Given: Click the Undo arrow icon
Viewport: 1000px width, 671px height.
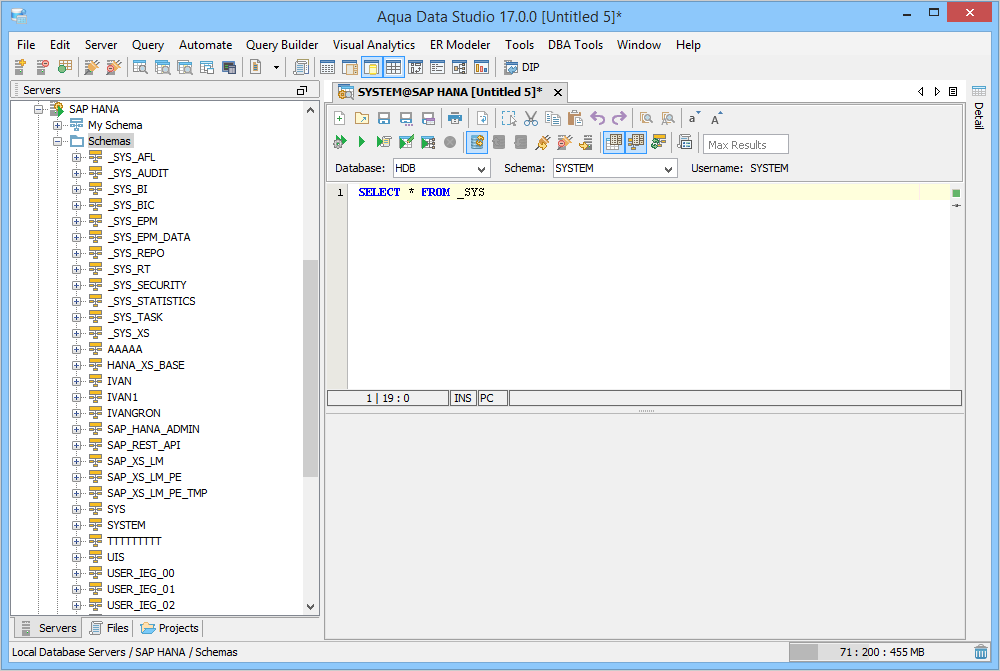Looking at the screenshot, I should [598, 119].
